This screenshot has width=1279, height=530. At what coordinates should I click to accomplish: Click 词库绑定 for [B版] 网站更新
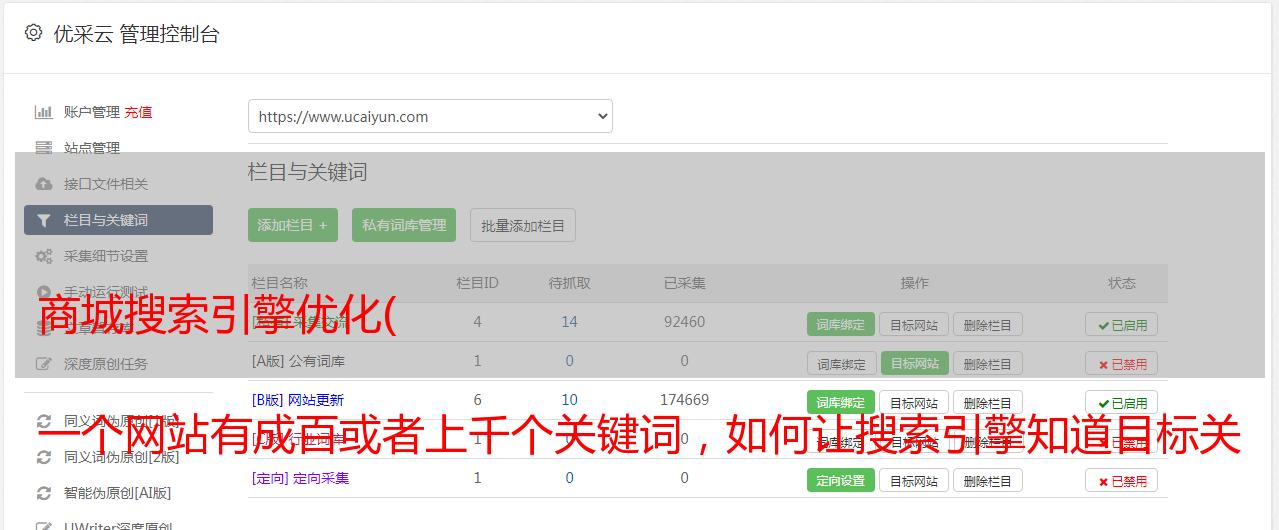[841, 402]
